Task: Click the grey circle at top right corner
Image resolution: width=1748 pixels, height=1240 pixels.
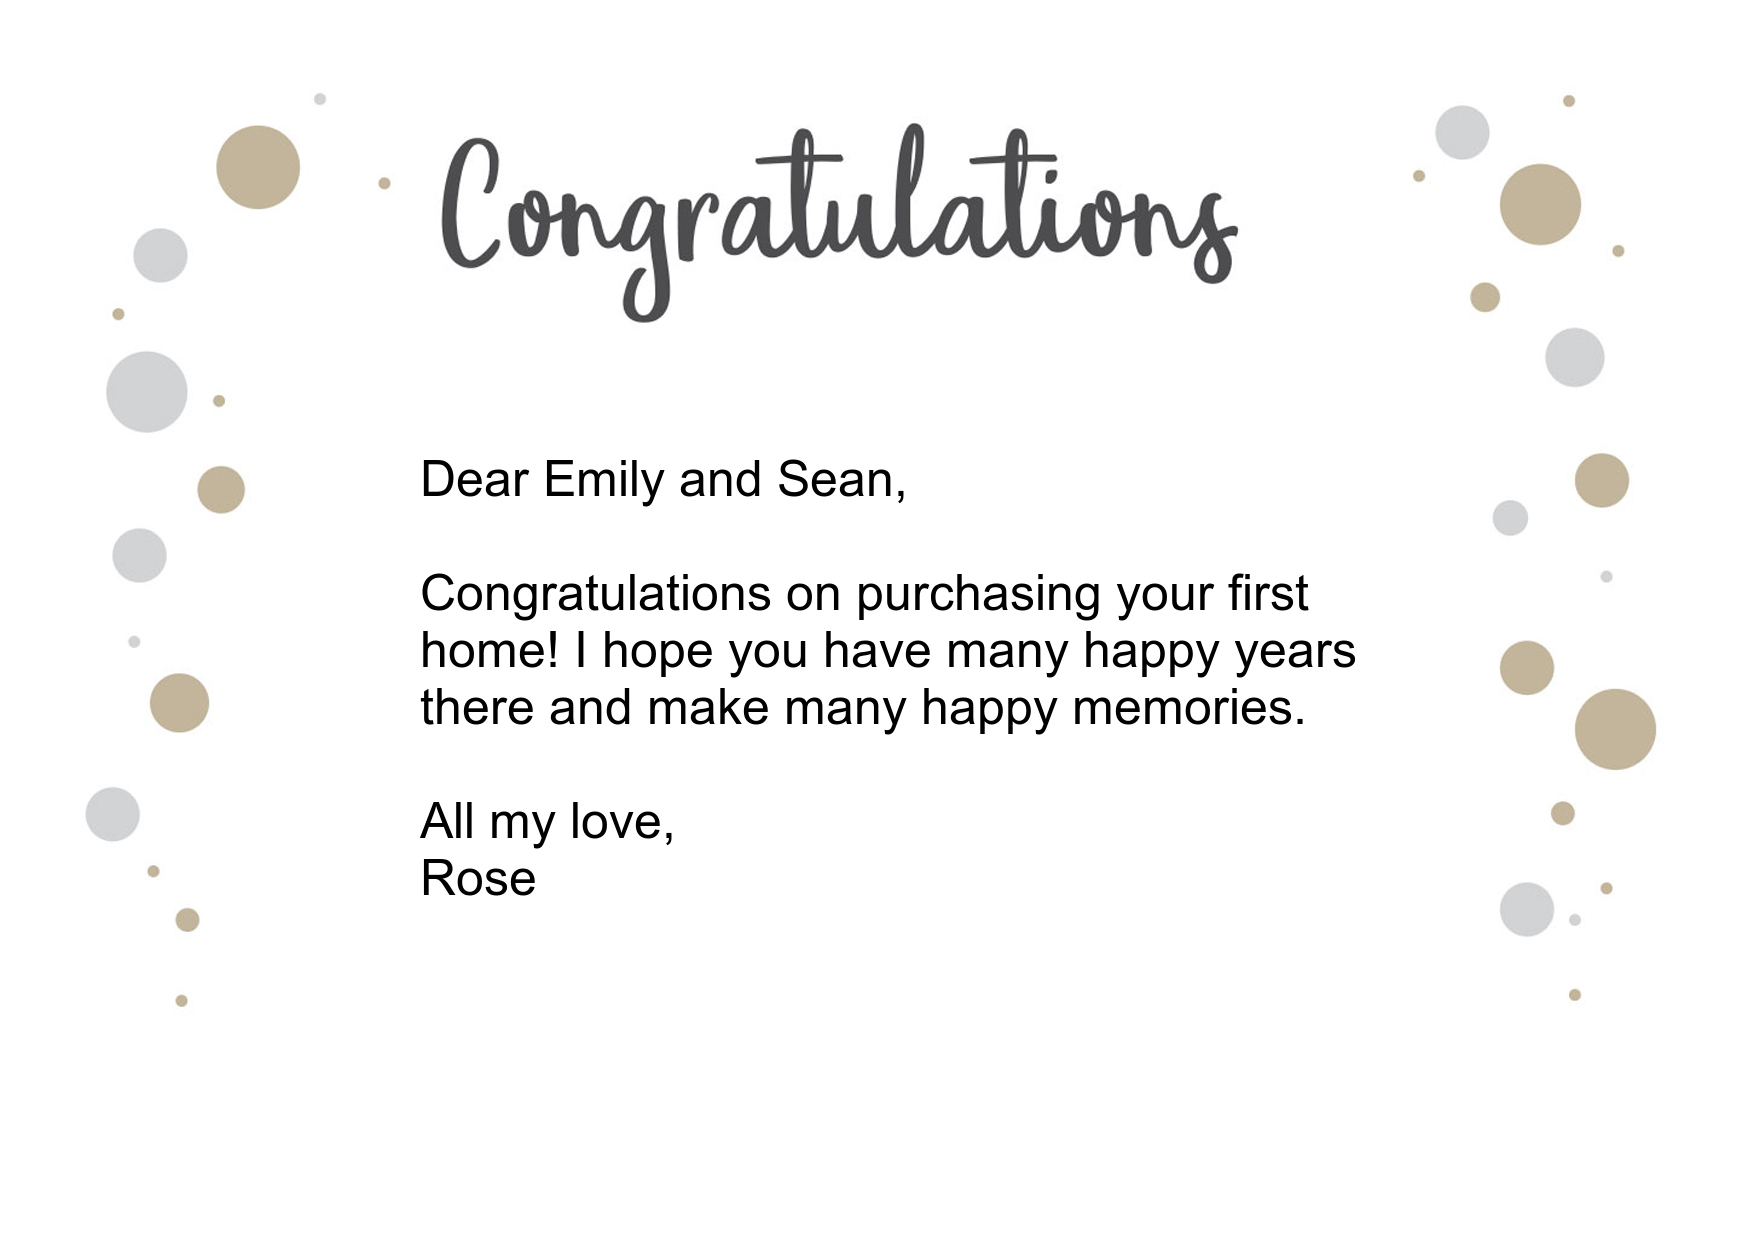Action: [1462, 132]
